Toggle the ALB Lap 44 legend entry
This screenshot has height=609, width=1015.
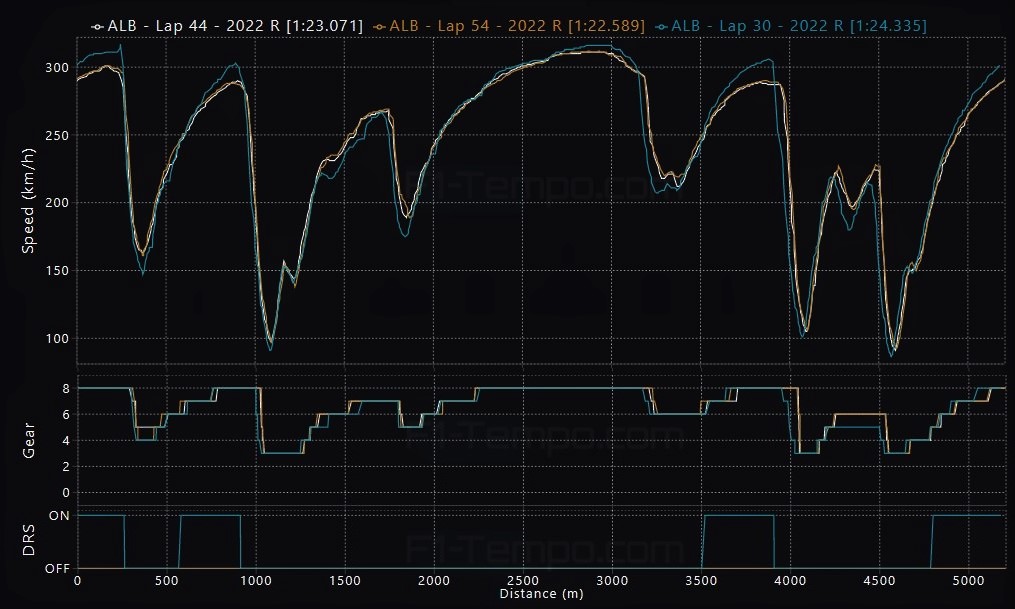pos(235,26)
